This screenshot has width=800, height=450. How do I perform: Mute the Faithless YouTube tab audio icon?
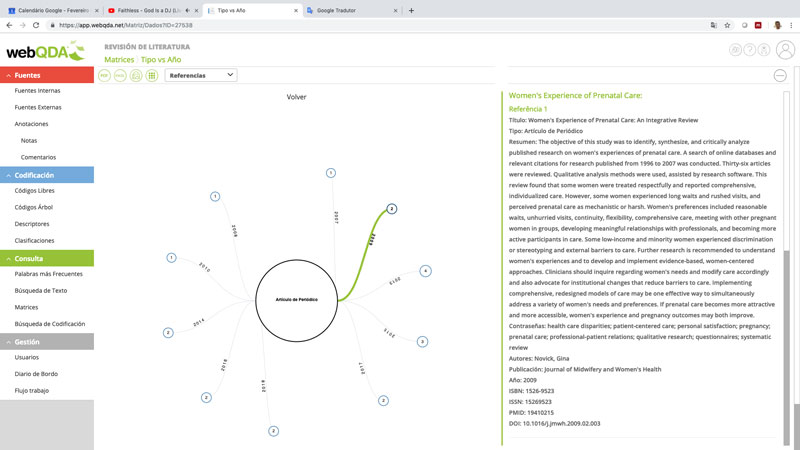tap(188, 10)
